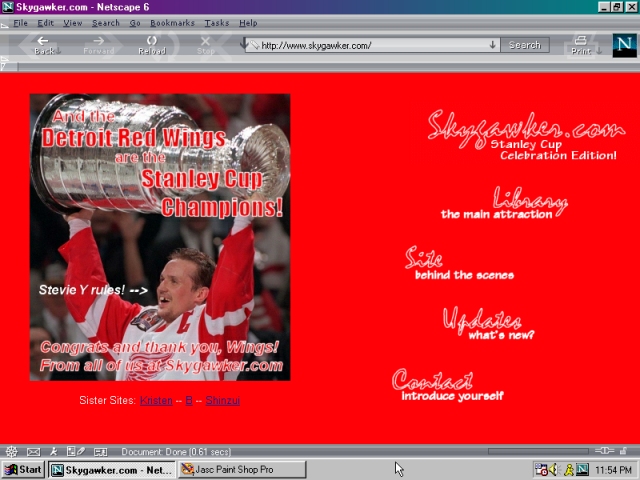Click the Document: Done status text
The image size is (640, 480).
click(x=176, y=452)
